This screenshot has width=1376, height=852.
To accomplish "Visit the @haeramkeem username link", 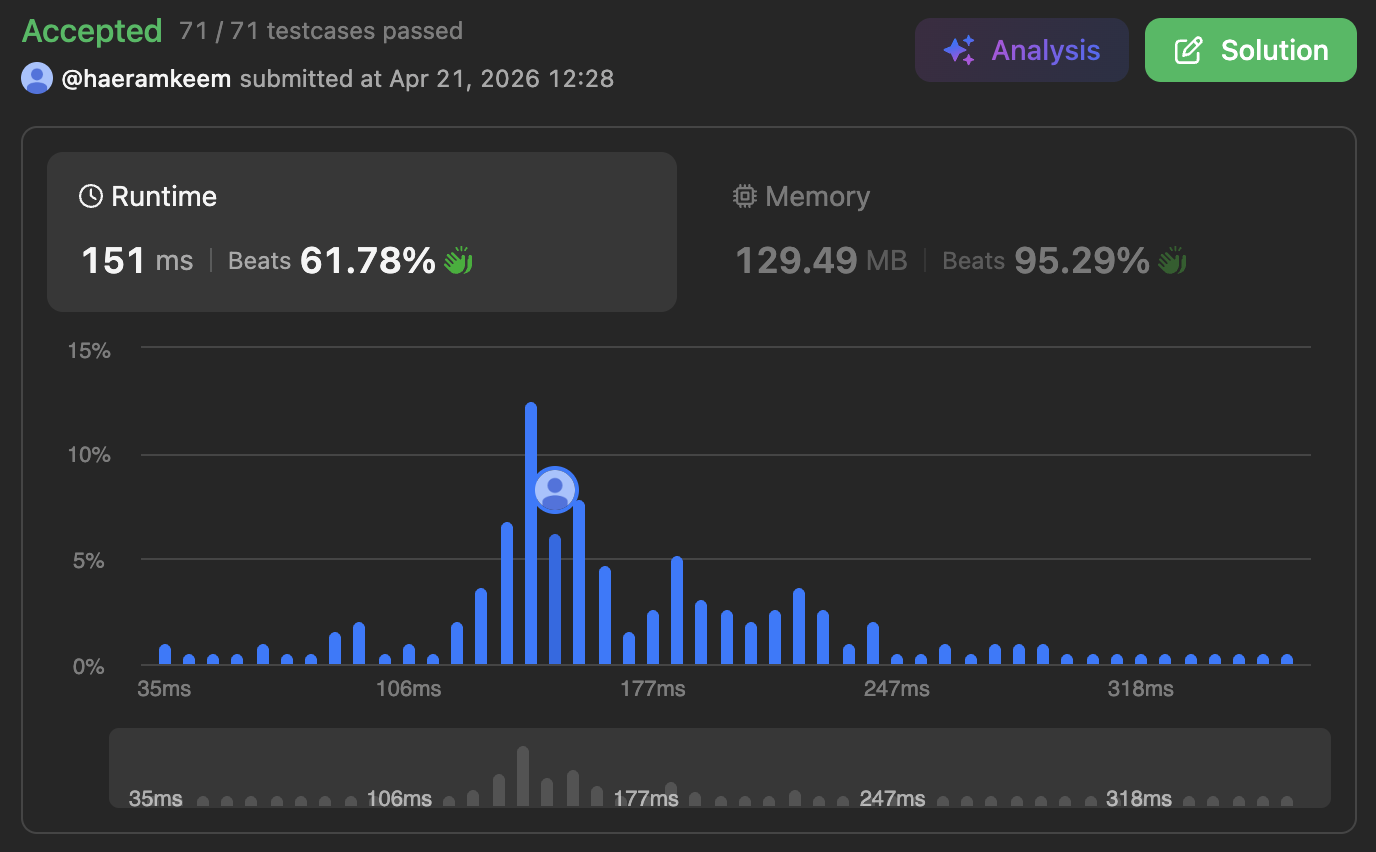I will click(x=147, y=79).
